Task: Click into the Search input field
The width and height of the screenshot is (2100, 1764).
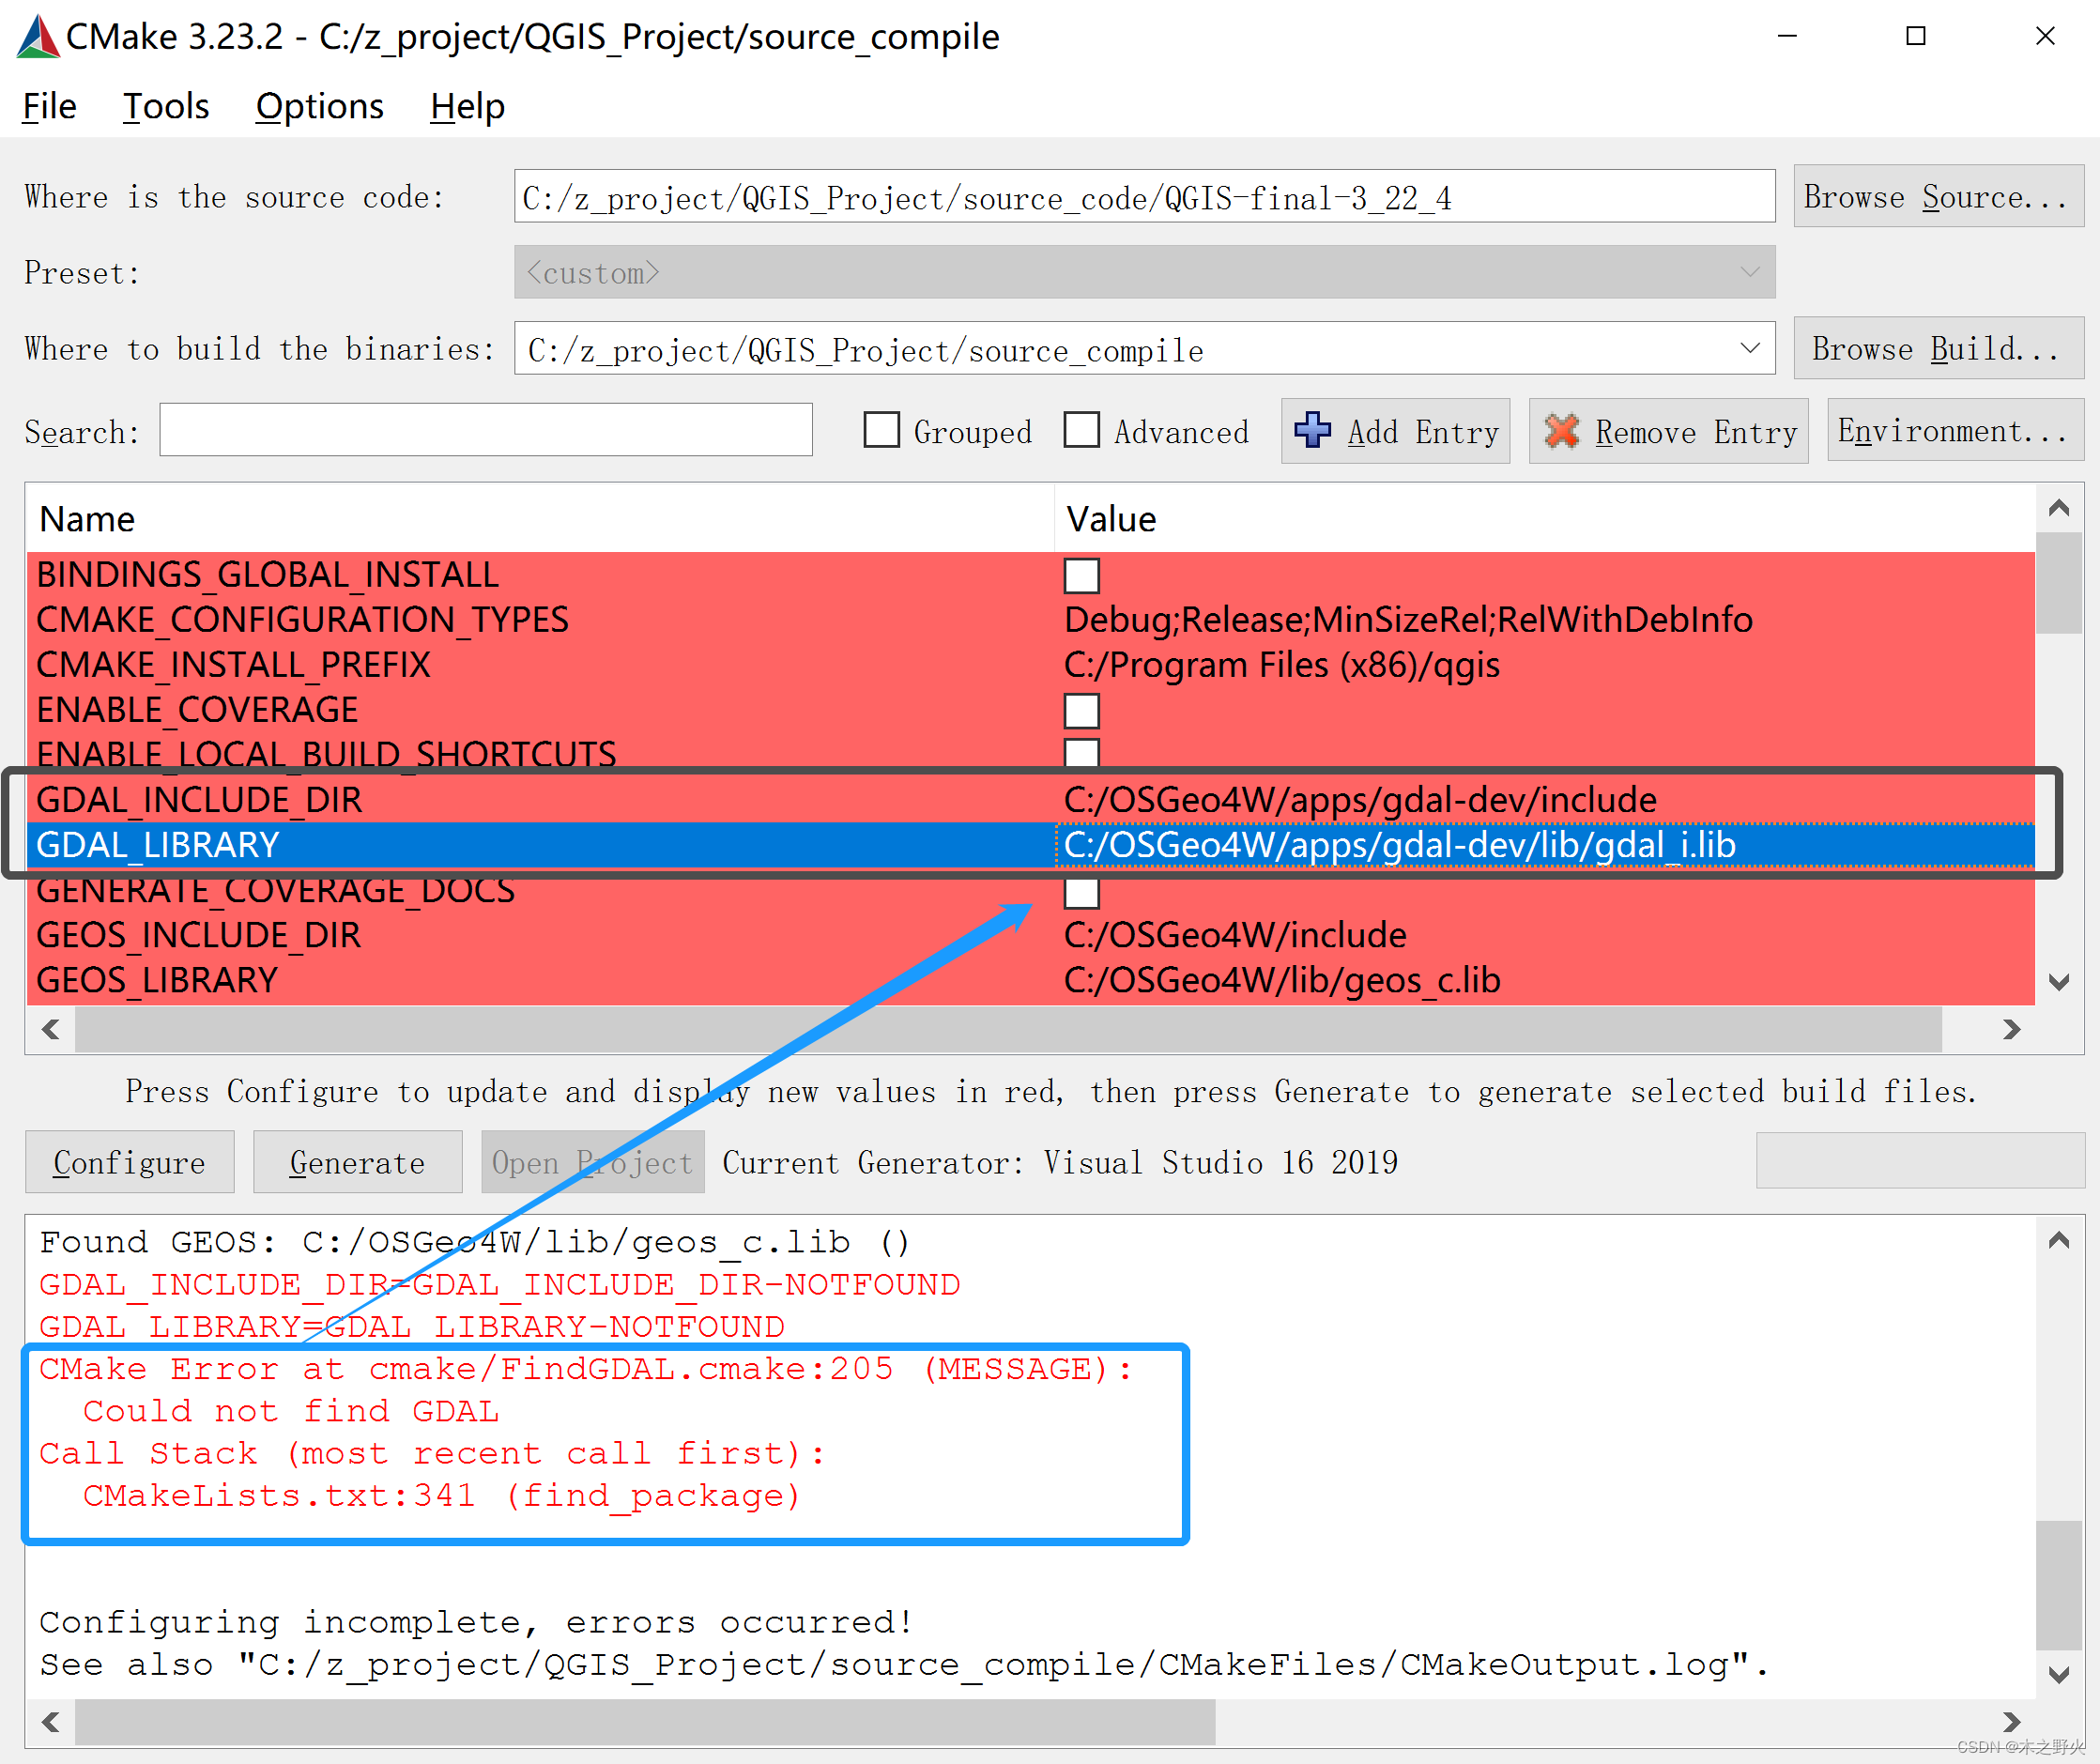Action: click(x=485, y=431)
